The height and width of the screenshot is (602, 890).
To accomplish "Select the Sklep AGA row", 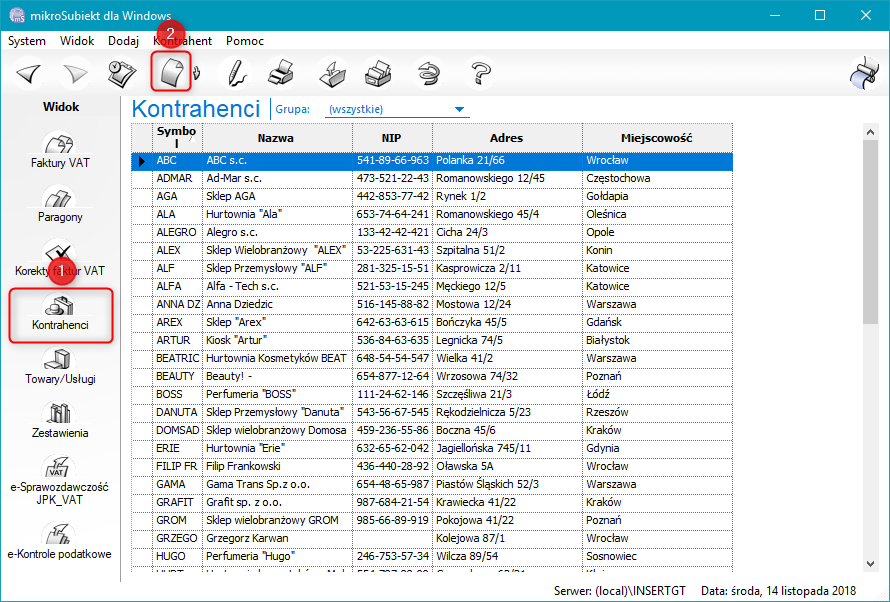I will (432, 196).
